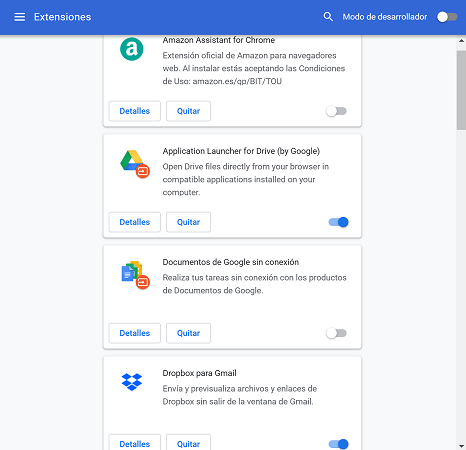Click Quitar for Amazon Assistant for Chrome
The image size is (466, 450).
[x=188, y=111]
